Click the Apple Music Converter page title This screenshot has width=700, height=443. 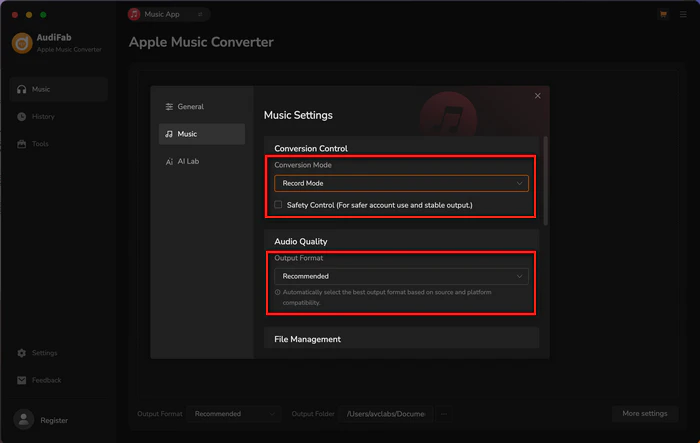pos(201,42)
